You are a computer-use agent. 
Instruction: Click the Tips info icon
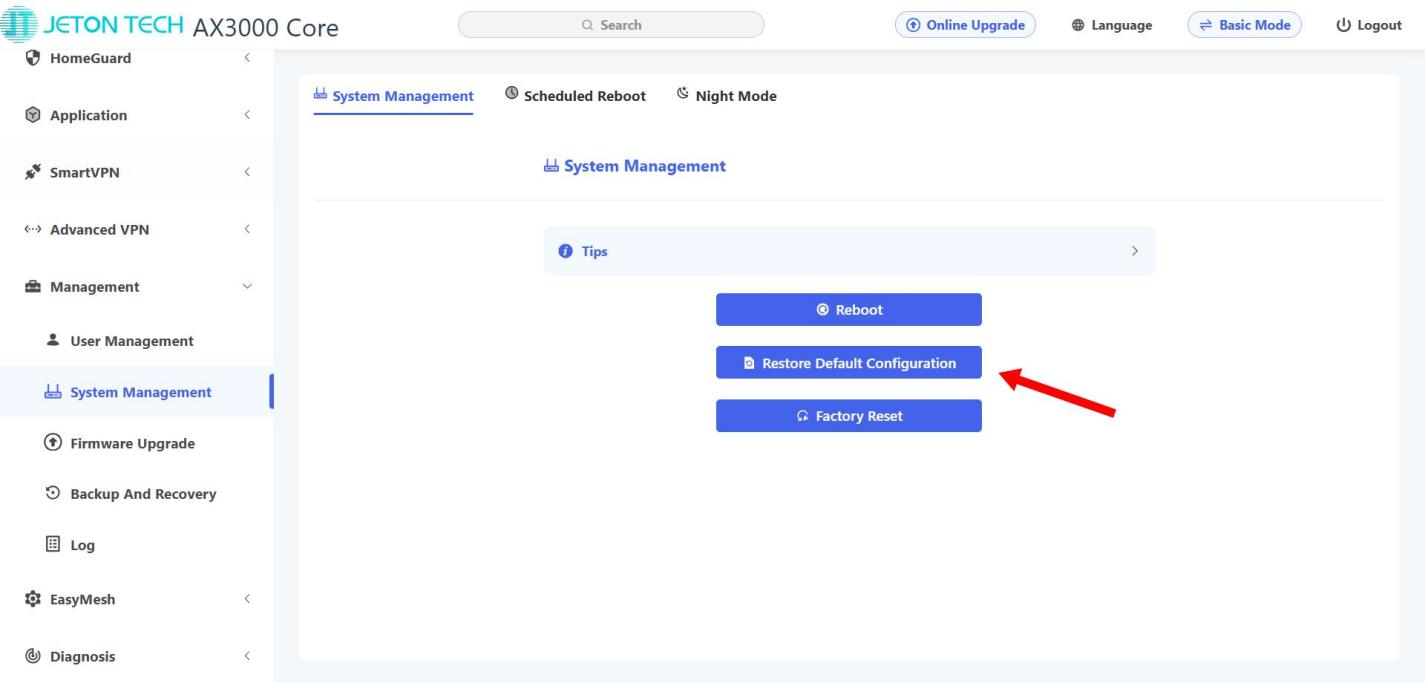(x=566, y=251)
